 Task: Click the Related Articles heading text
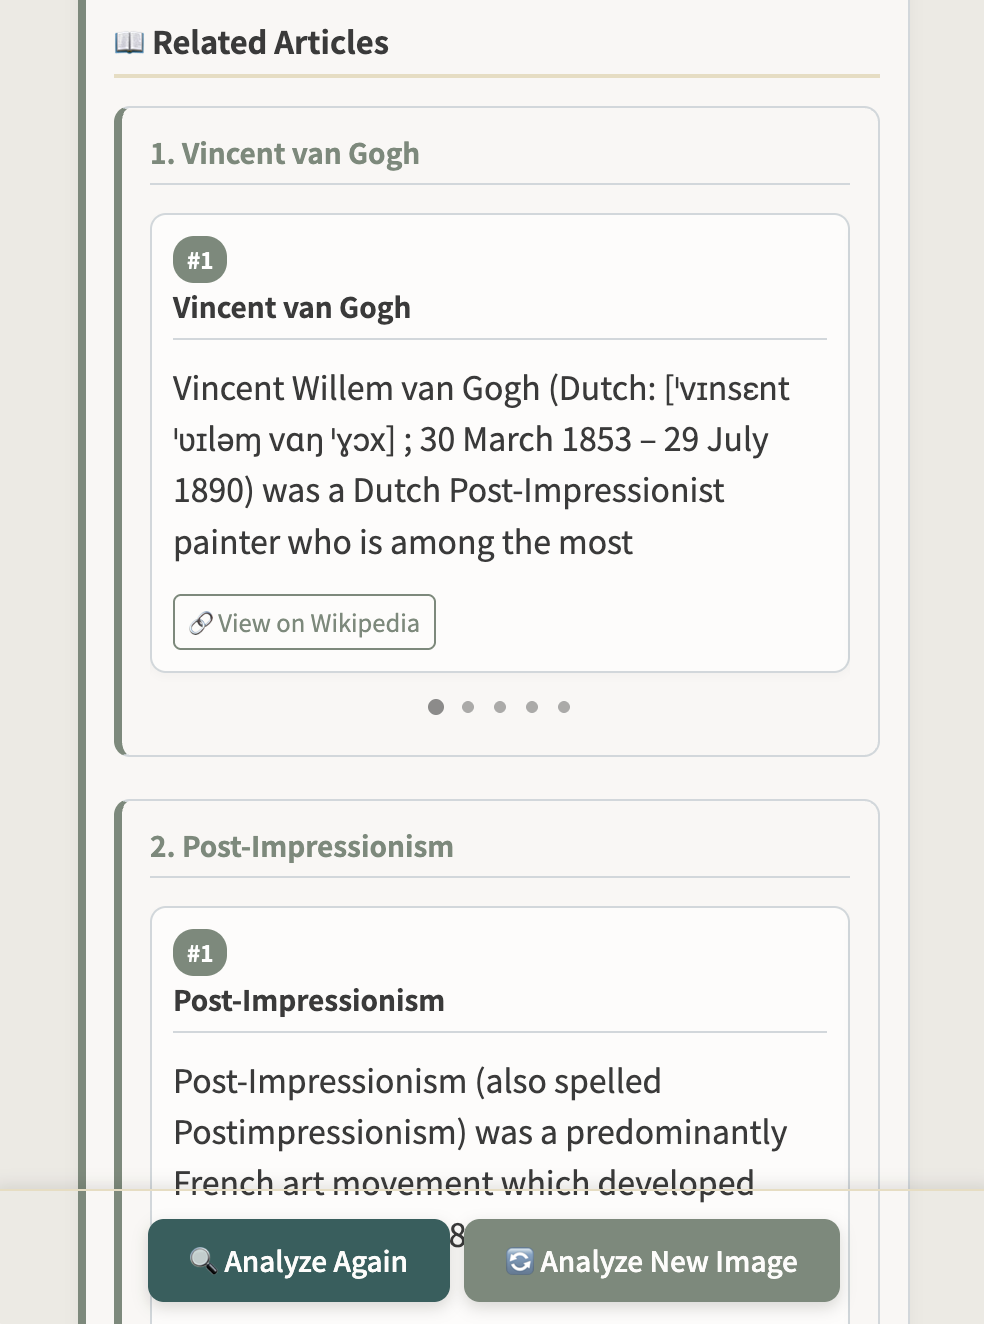tap(270, 43)
